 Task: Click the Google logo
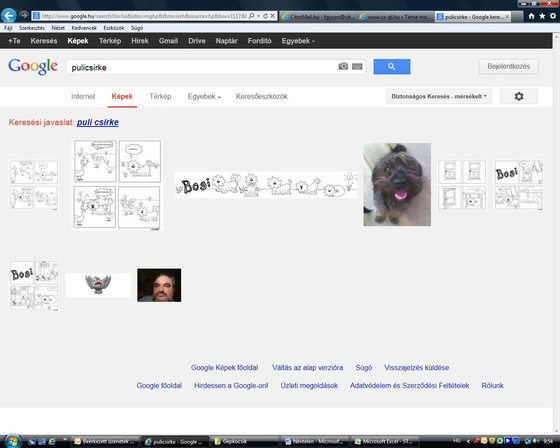33,66
